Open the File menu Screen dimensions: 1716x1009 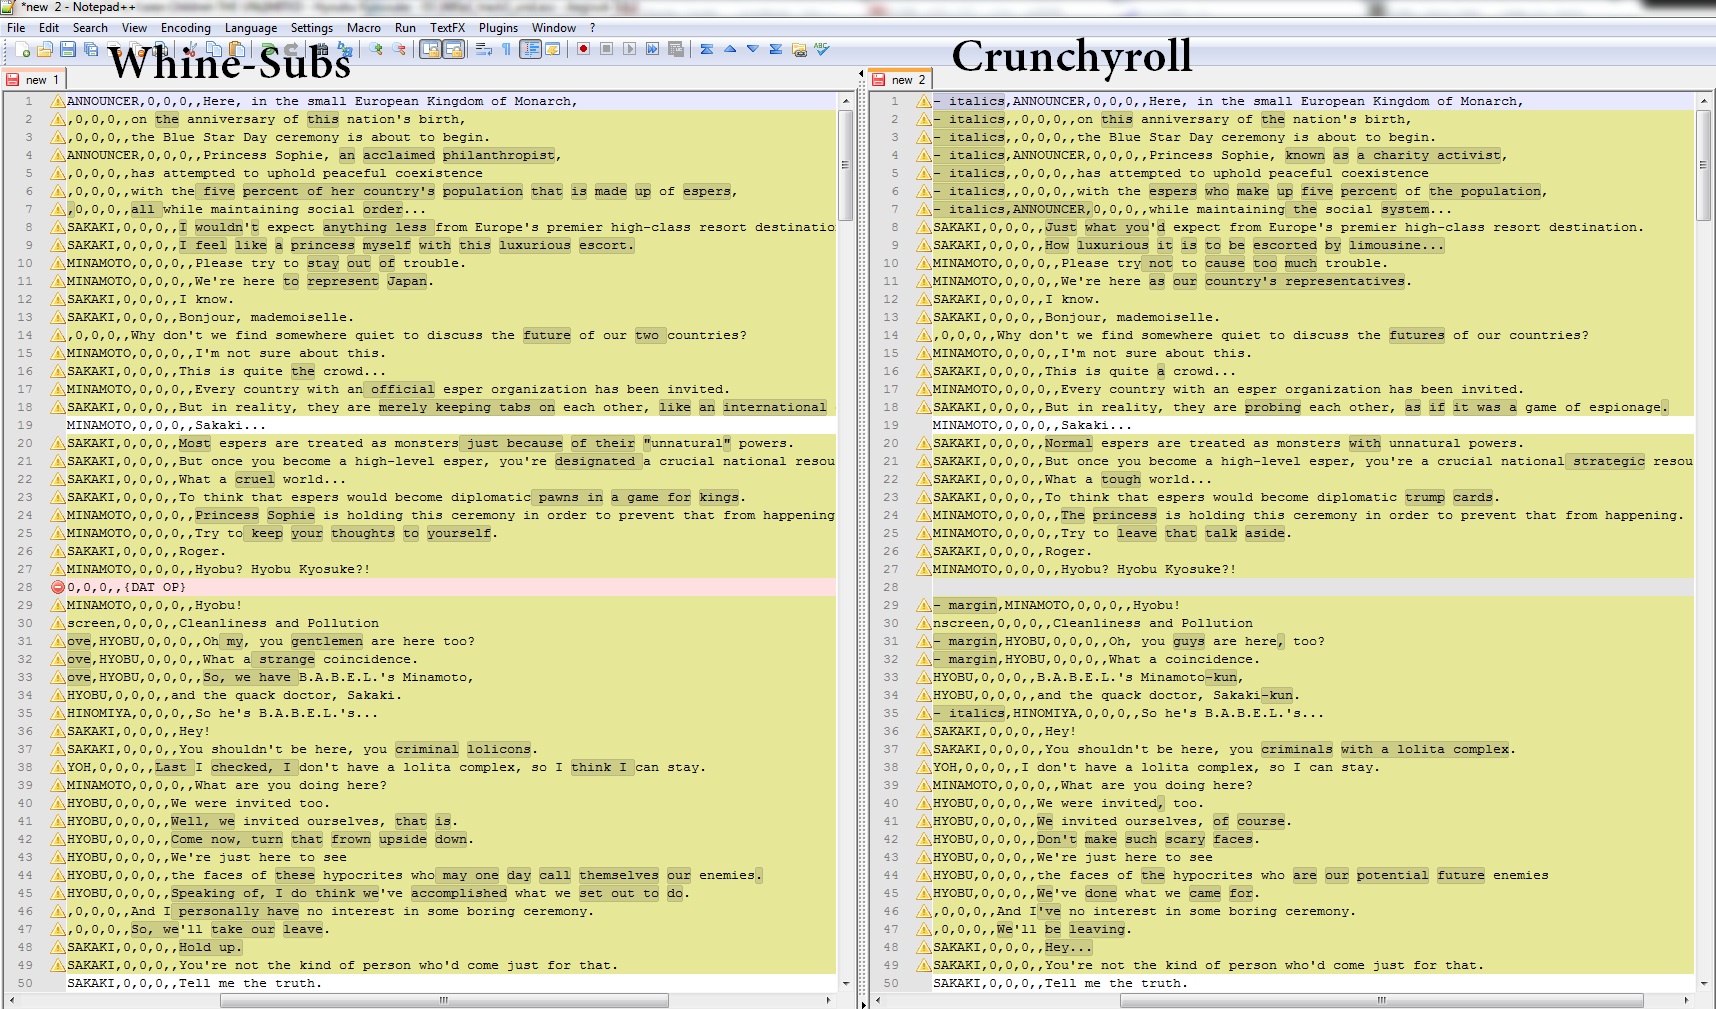click(16, 28)
